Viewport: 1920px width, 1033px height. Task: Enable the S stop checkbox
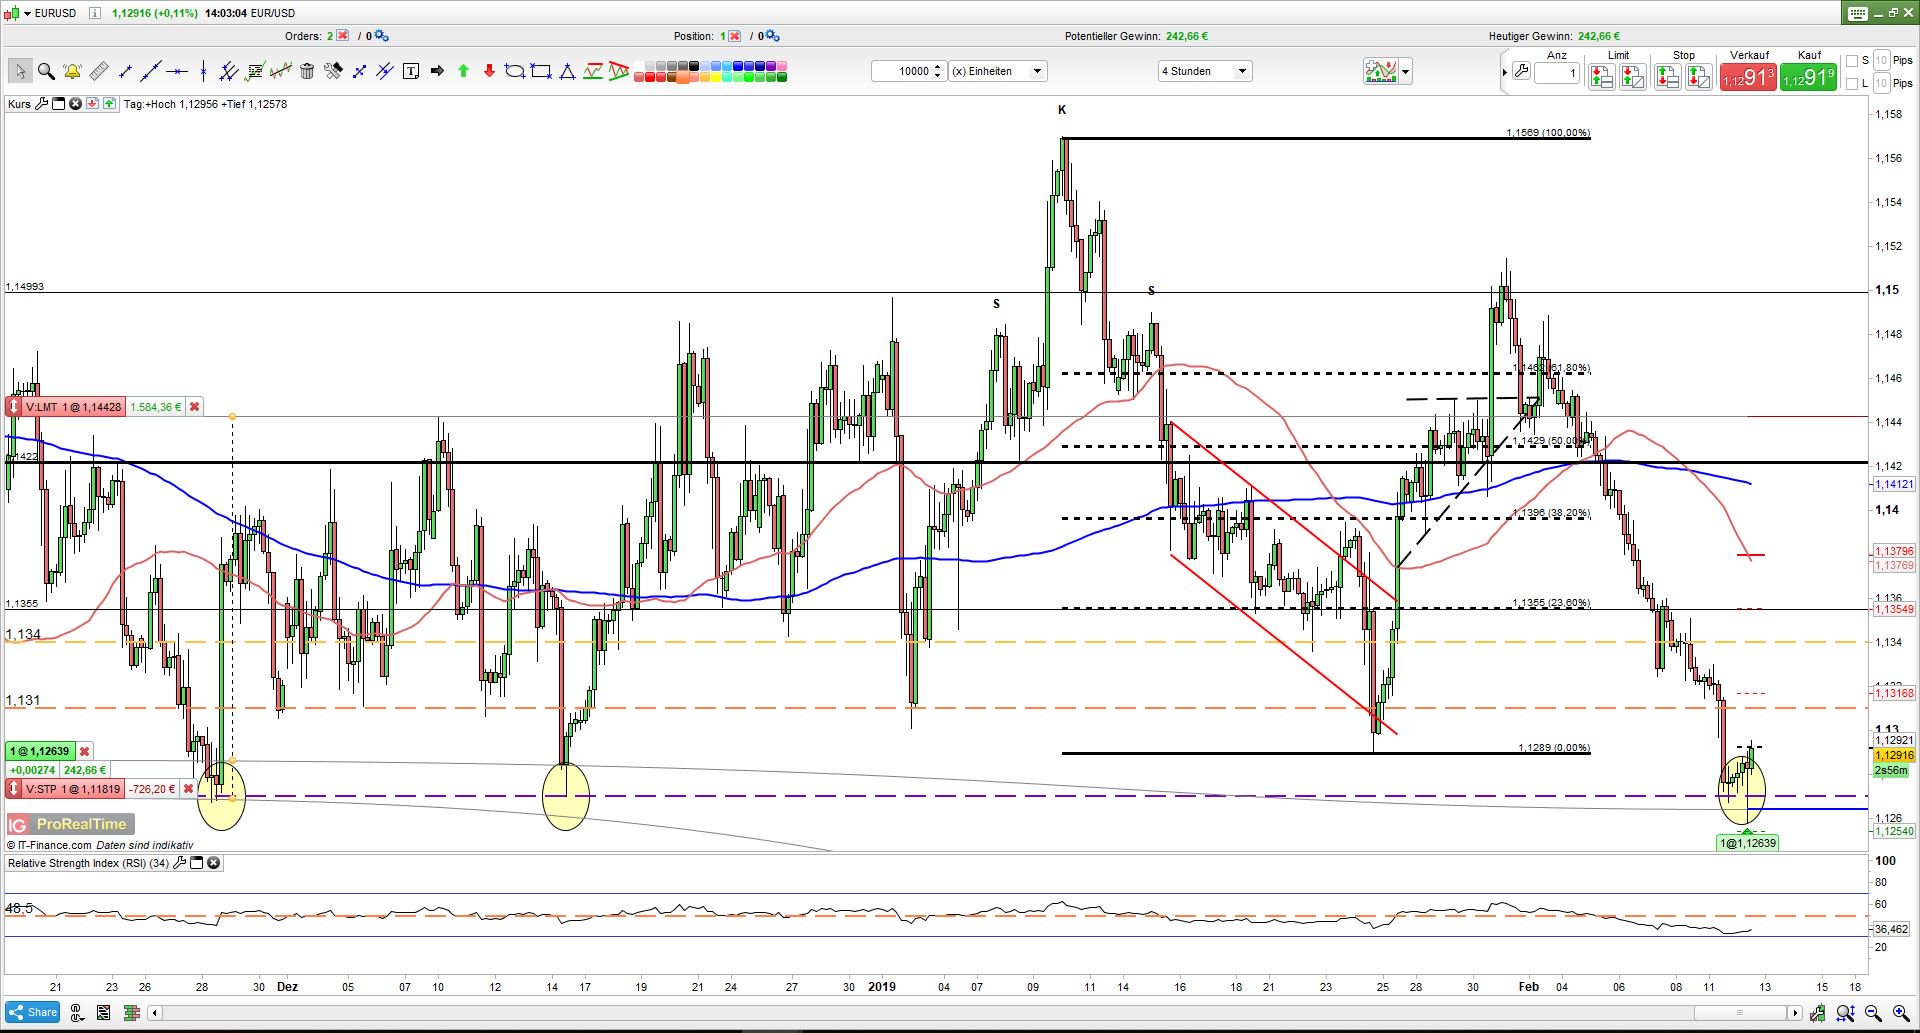point(1852,61)
